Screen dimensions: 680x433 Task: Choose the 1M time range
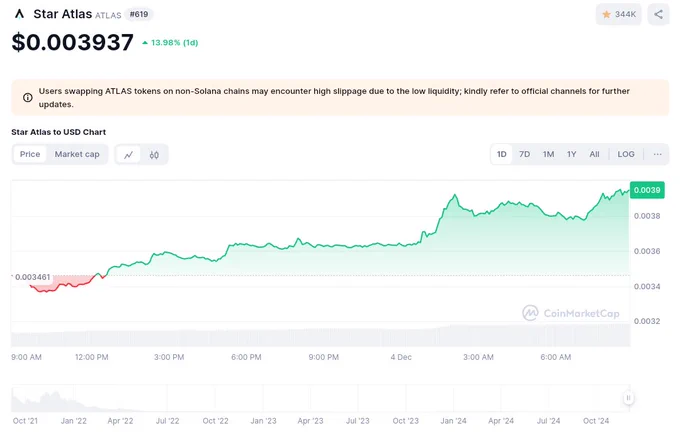pyautogui.click(x=549, y=154)
